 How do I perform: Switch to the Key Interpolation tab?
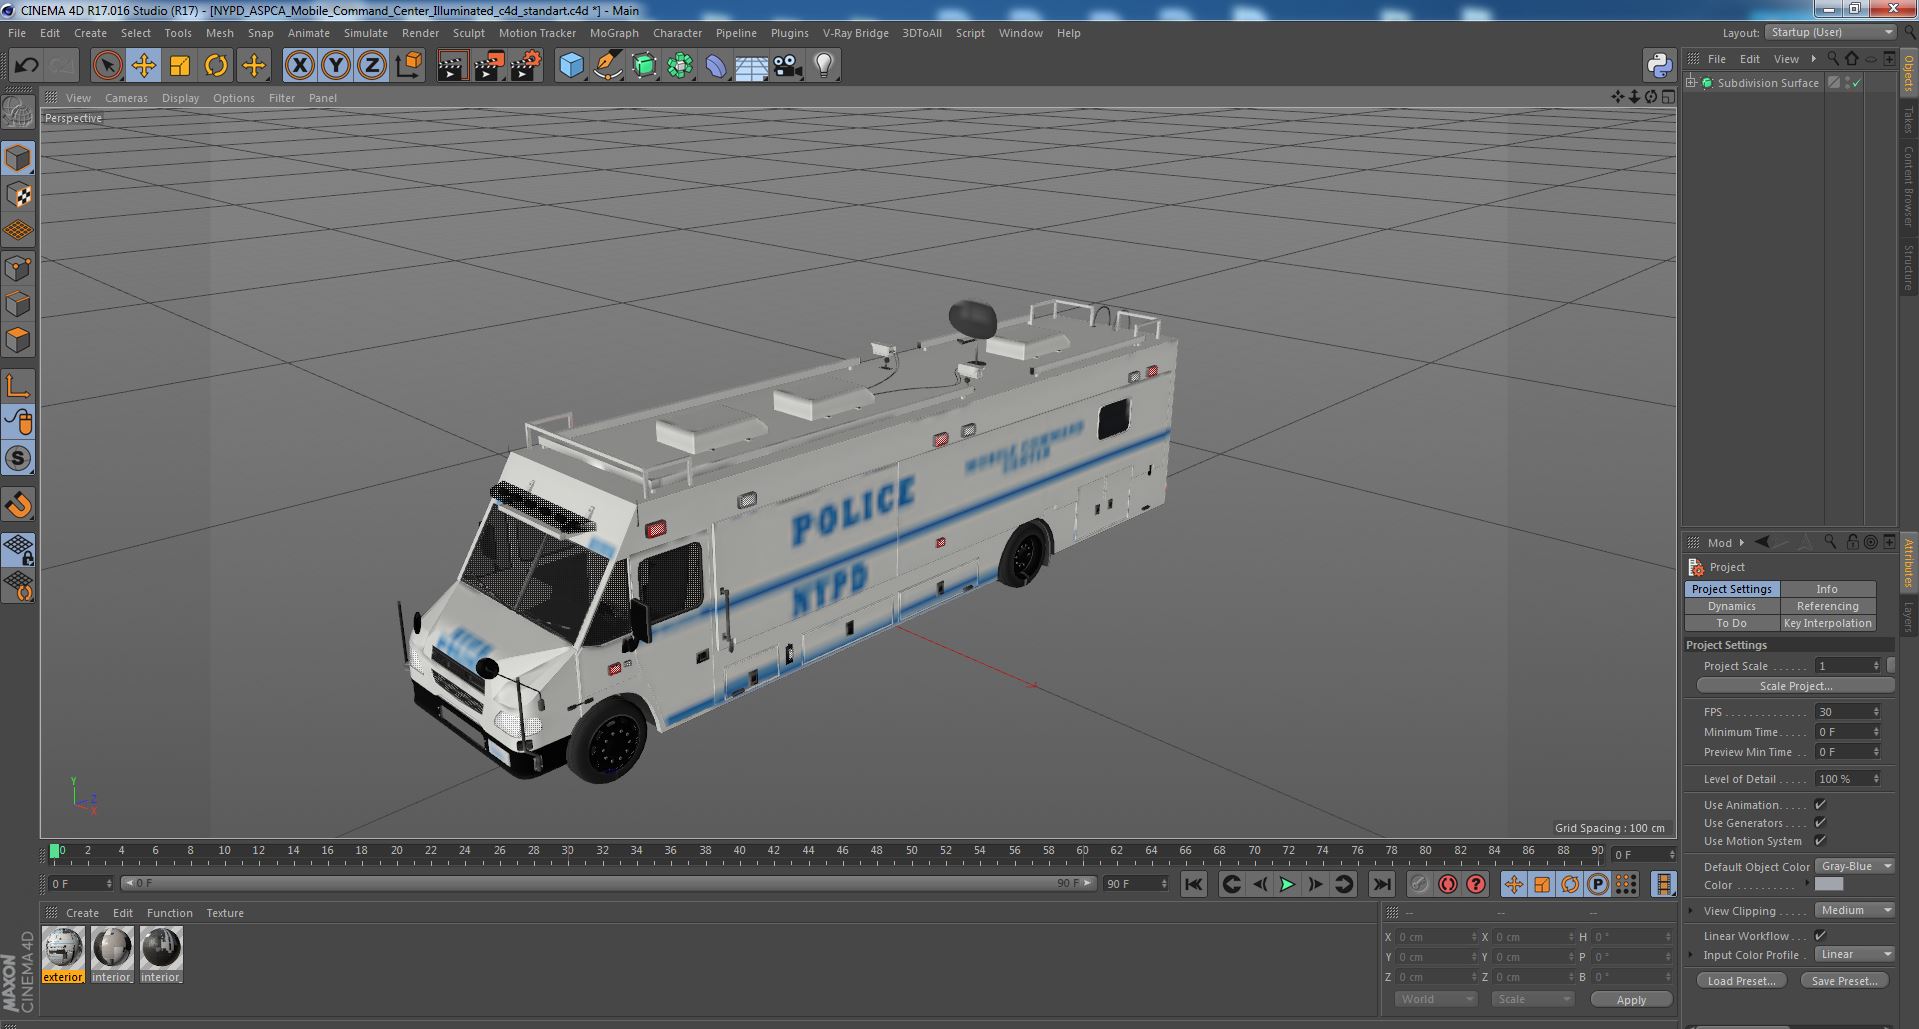[x=1827, y=623]
